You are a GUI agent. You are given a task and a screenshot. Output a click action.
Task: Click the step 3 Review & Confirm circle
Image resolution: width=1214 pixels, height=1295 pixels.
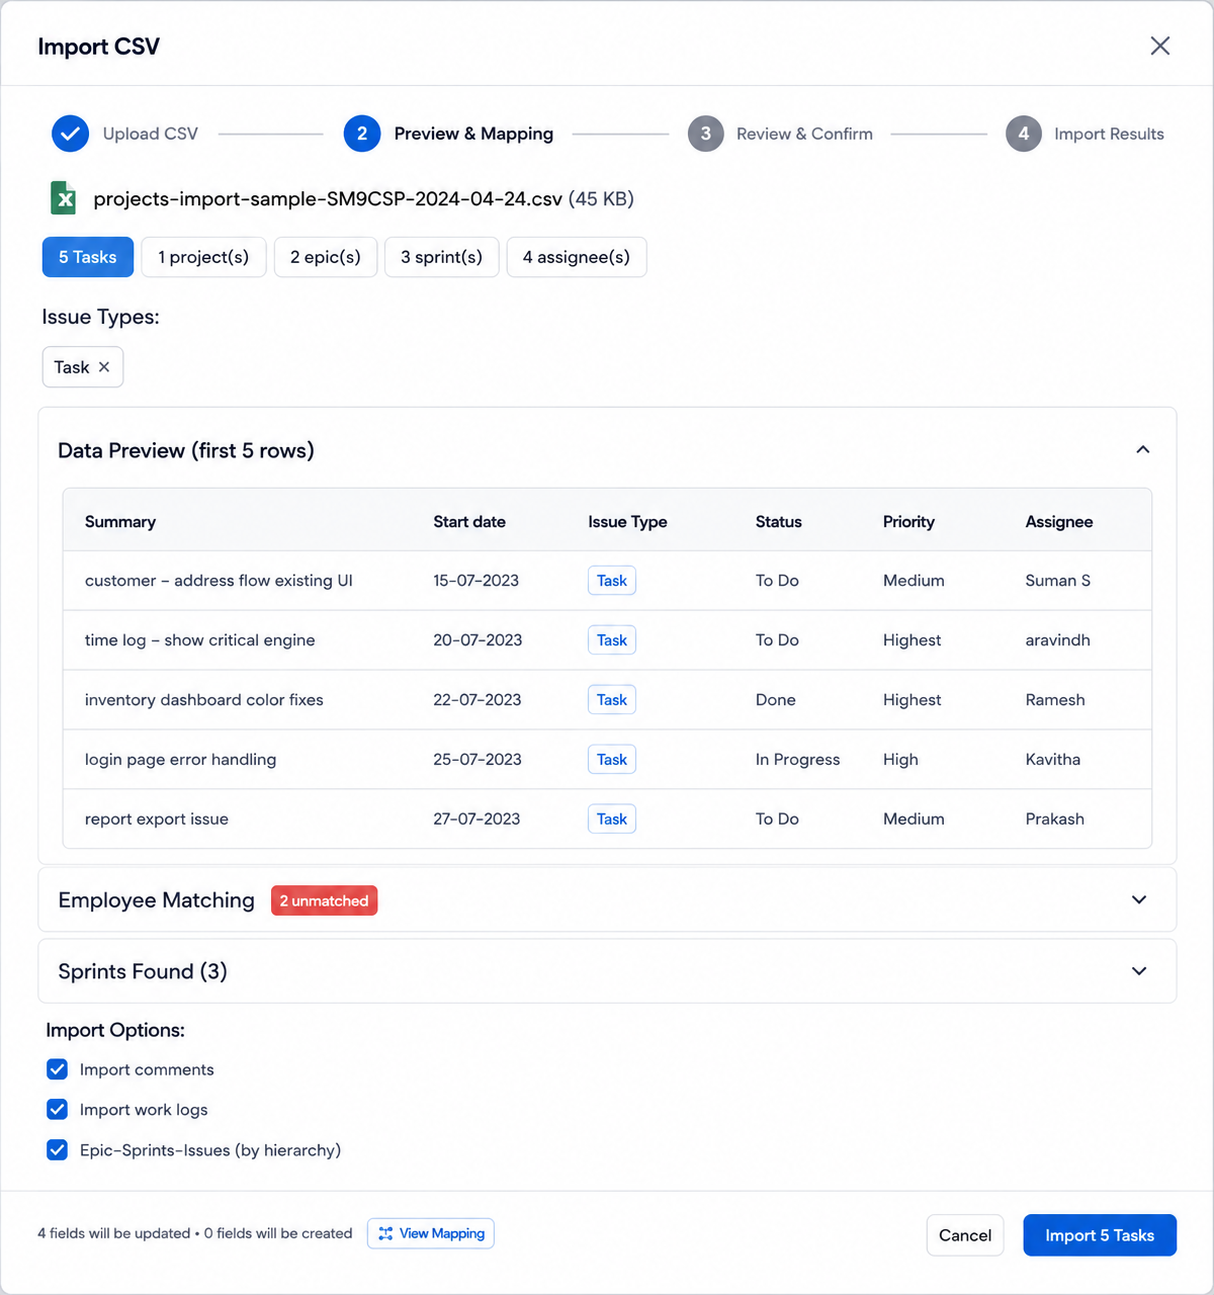[706, 134]
